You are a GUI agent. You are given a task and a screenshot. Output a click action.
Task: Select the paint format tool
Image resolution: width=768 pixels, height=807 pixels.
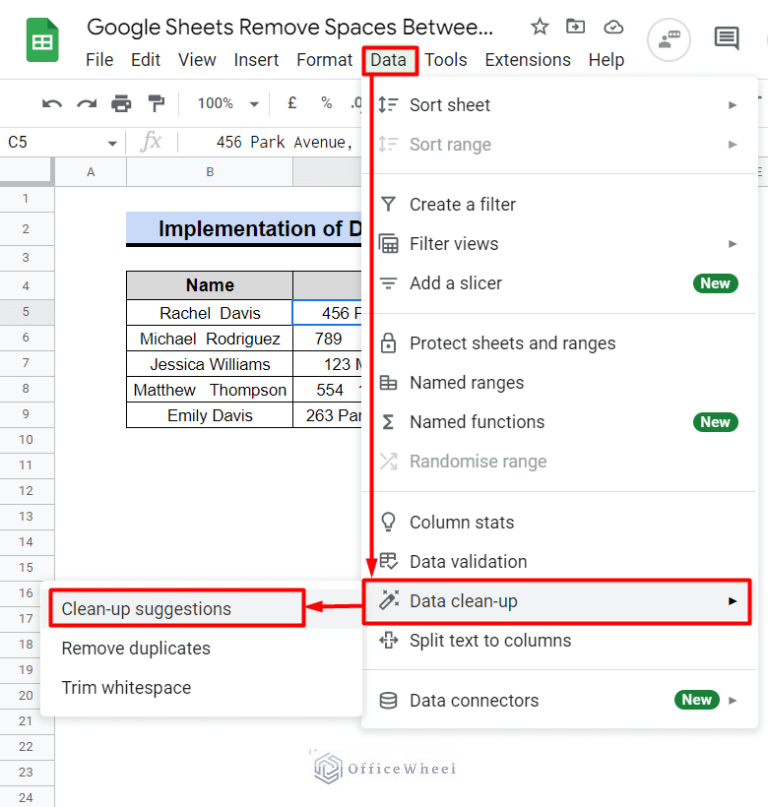click(x=155, y=103)
